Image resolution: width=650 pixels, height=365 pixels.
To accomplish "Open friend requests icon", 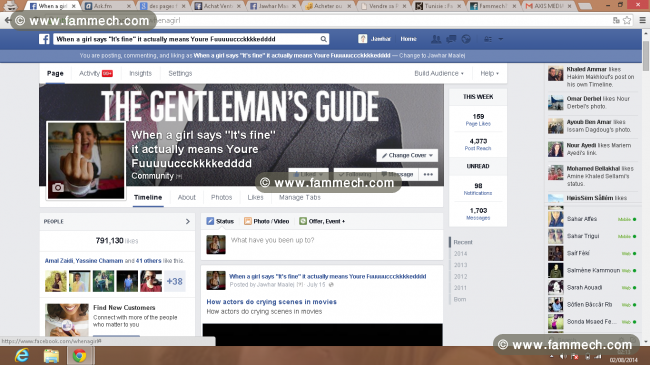I will coord(436,39).
